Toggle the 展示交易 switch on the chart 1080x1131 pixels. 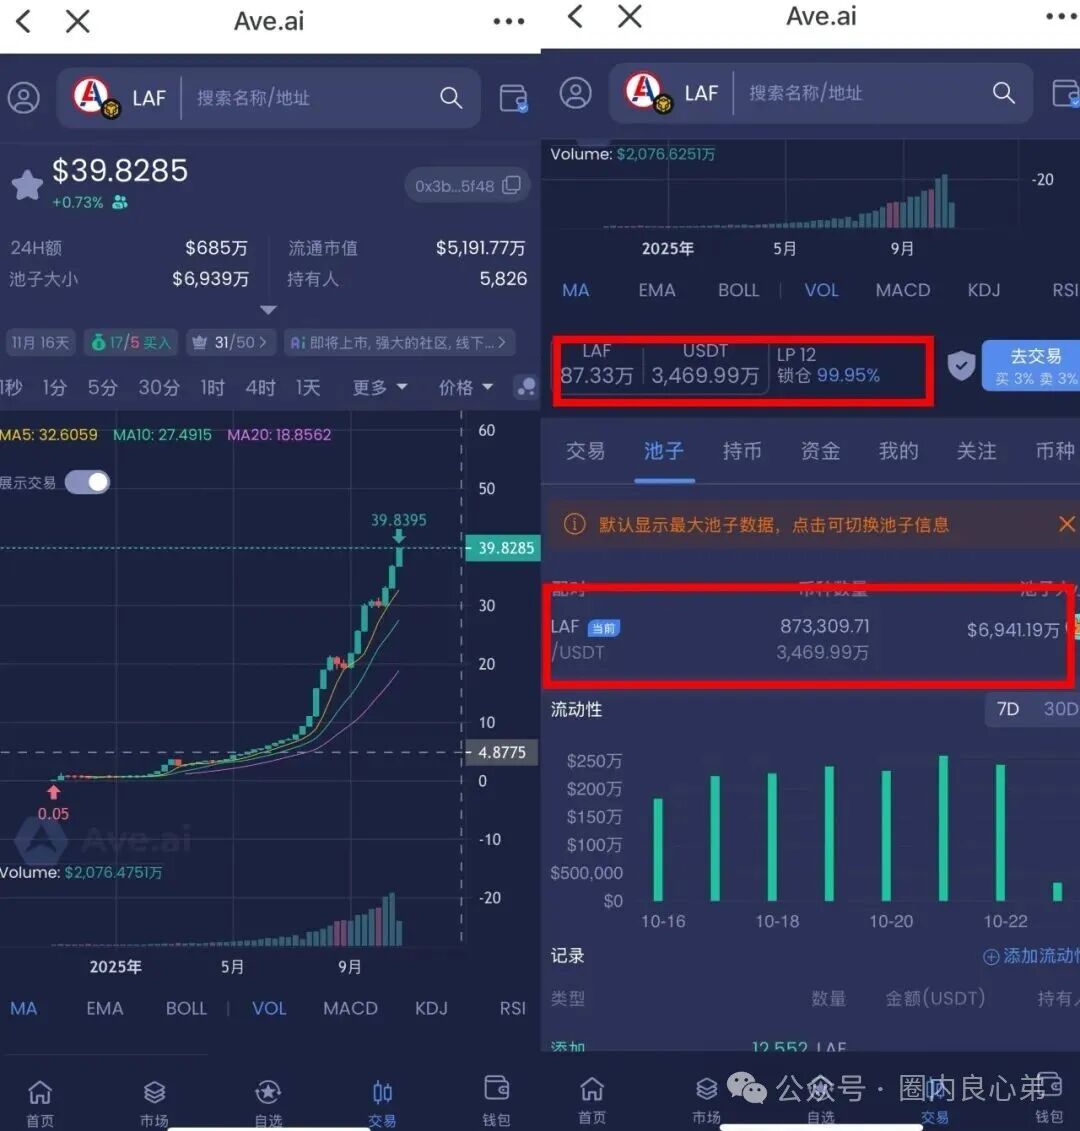[x=87, y=482]
